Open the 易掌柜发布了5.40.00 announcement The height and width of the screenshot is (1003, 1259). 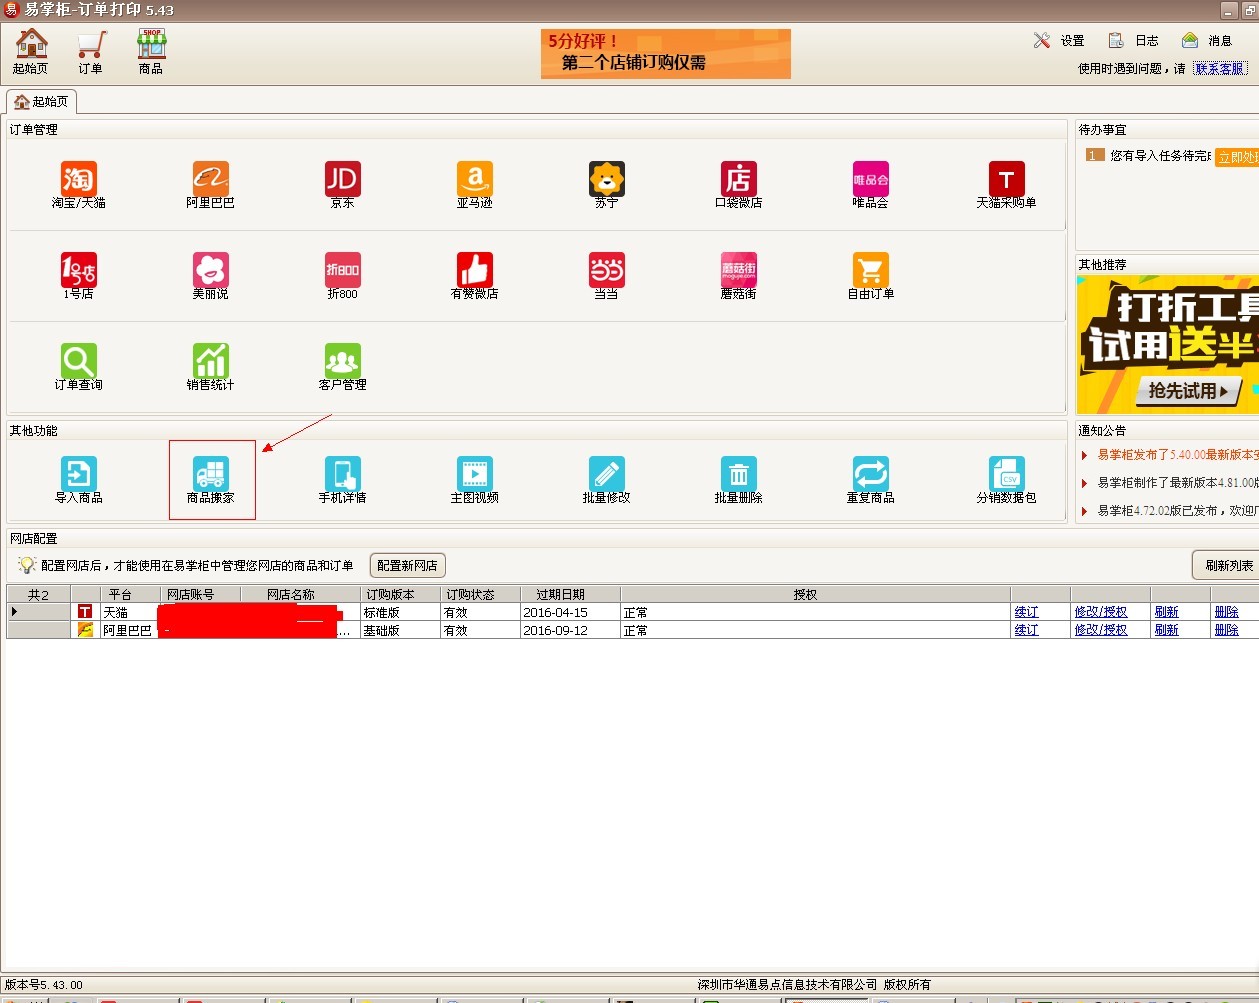[x=1177, y=455]
